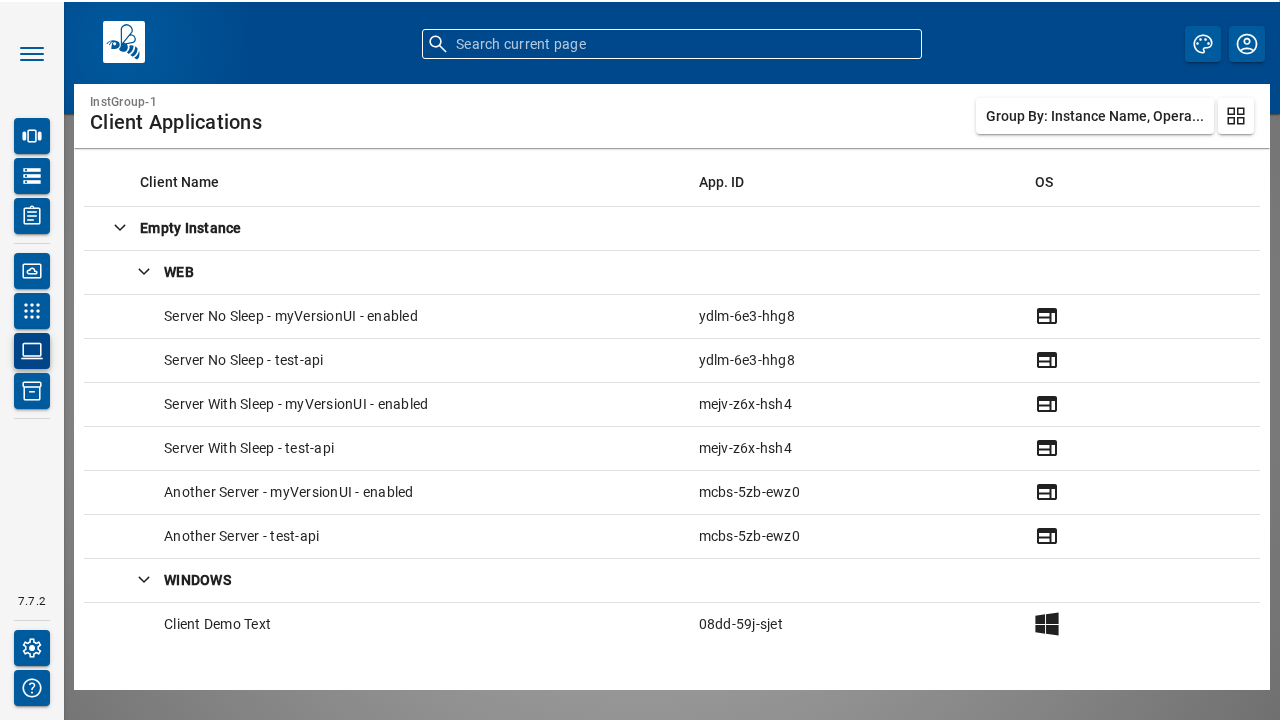1280x720 pixels.
Task: Open the list view sidebar icon
Action: click(x=31, y=176)
